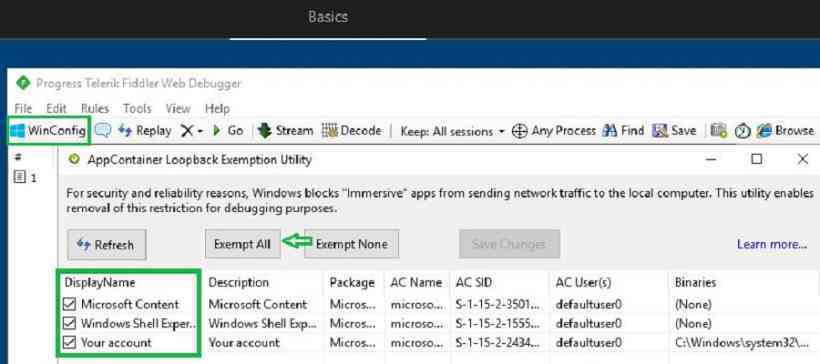Sort by AC User(s) column header
The image size is (820, 364).
click(x=583, y=282)
